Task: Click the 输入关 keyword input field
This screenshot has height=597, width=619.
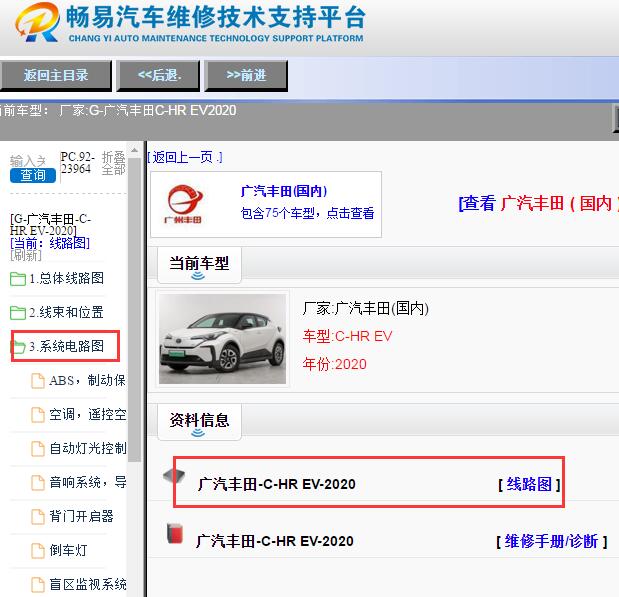Action: coord(28,161)
